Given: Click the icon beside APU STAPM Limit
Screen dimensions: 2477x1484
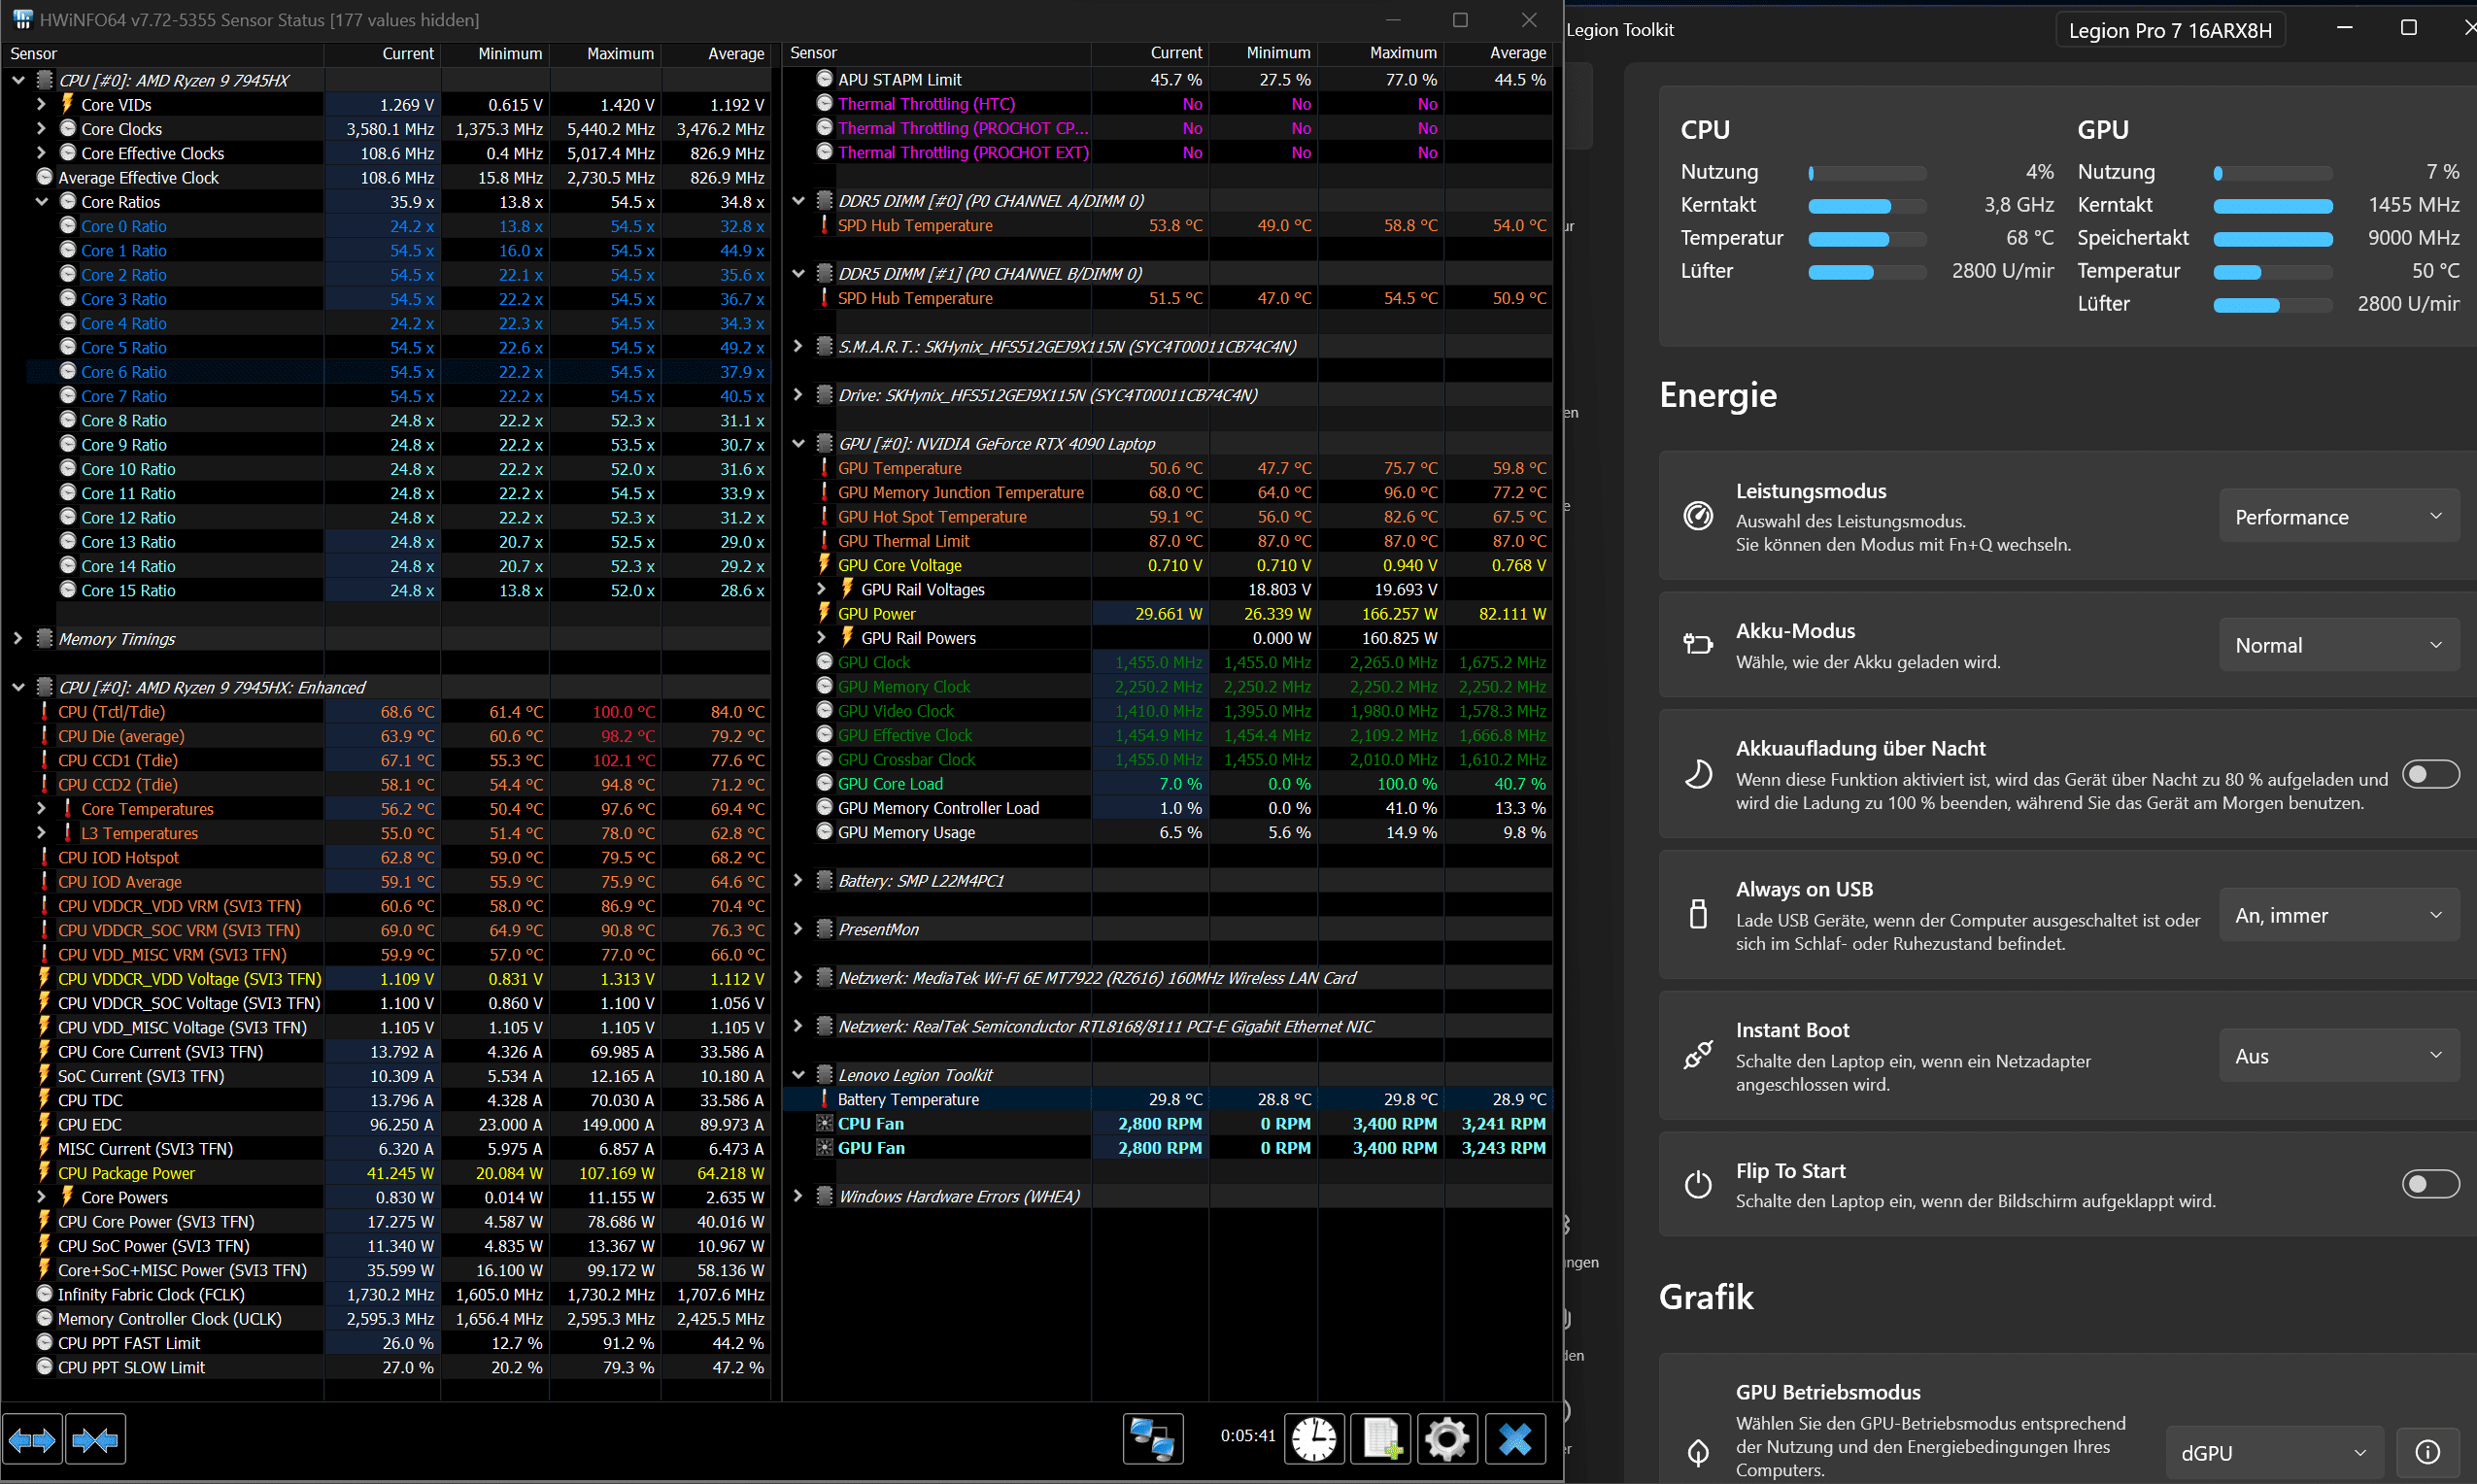Looking at the screenshot, I should 824,79.
